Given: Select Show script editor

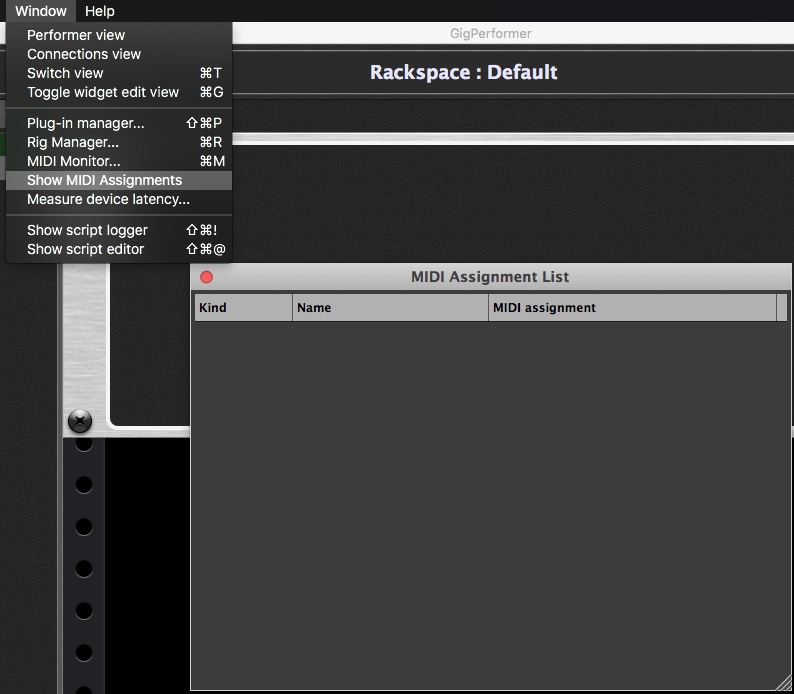Looking at the screenshot, I should [119, 249].
